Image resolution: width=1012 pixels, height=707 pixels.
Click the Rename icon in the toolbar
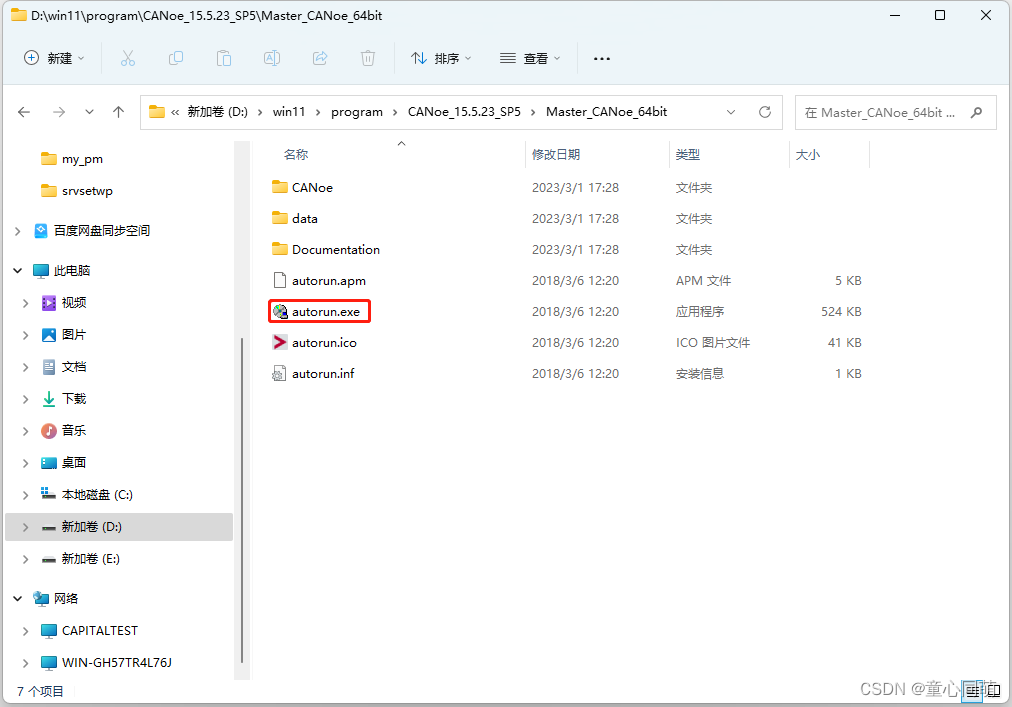click(x=271, y=58)
